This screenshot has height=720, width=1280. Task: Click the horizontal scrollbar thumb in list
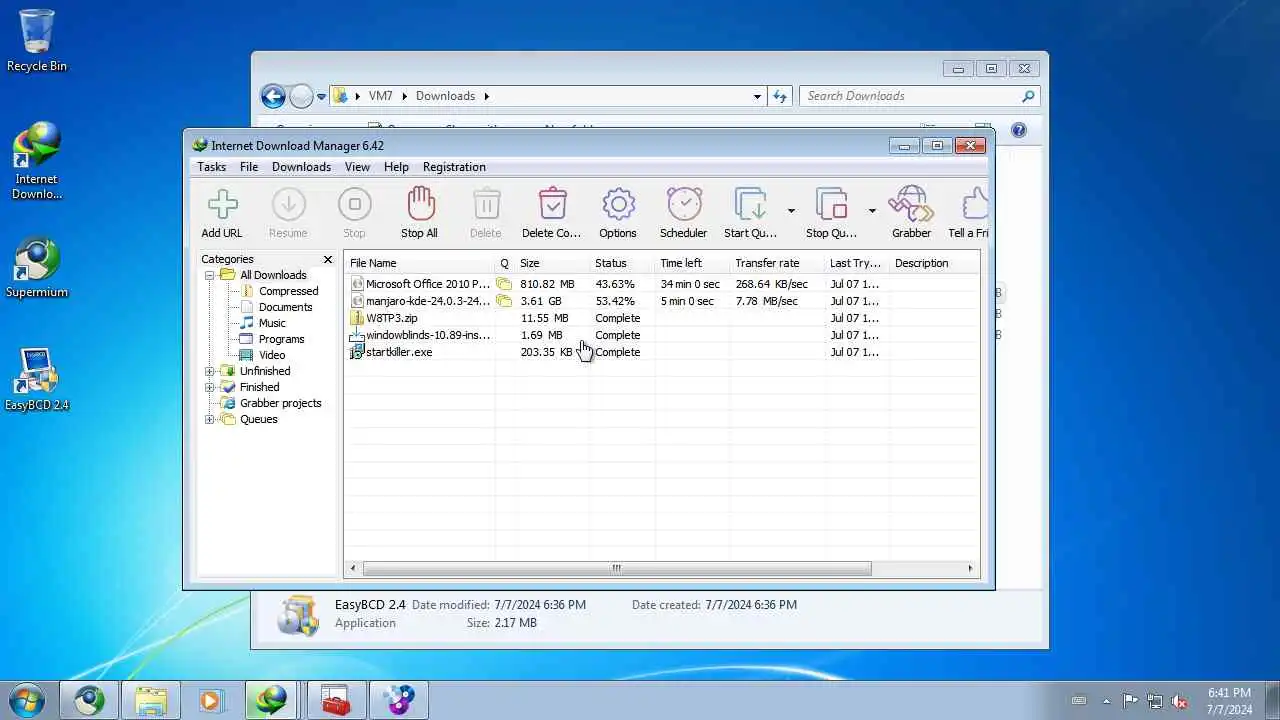(x=616, y=568)
